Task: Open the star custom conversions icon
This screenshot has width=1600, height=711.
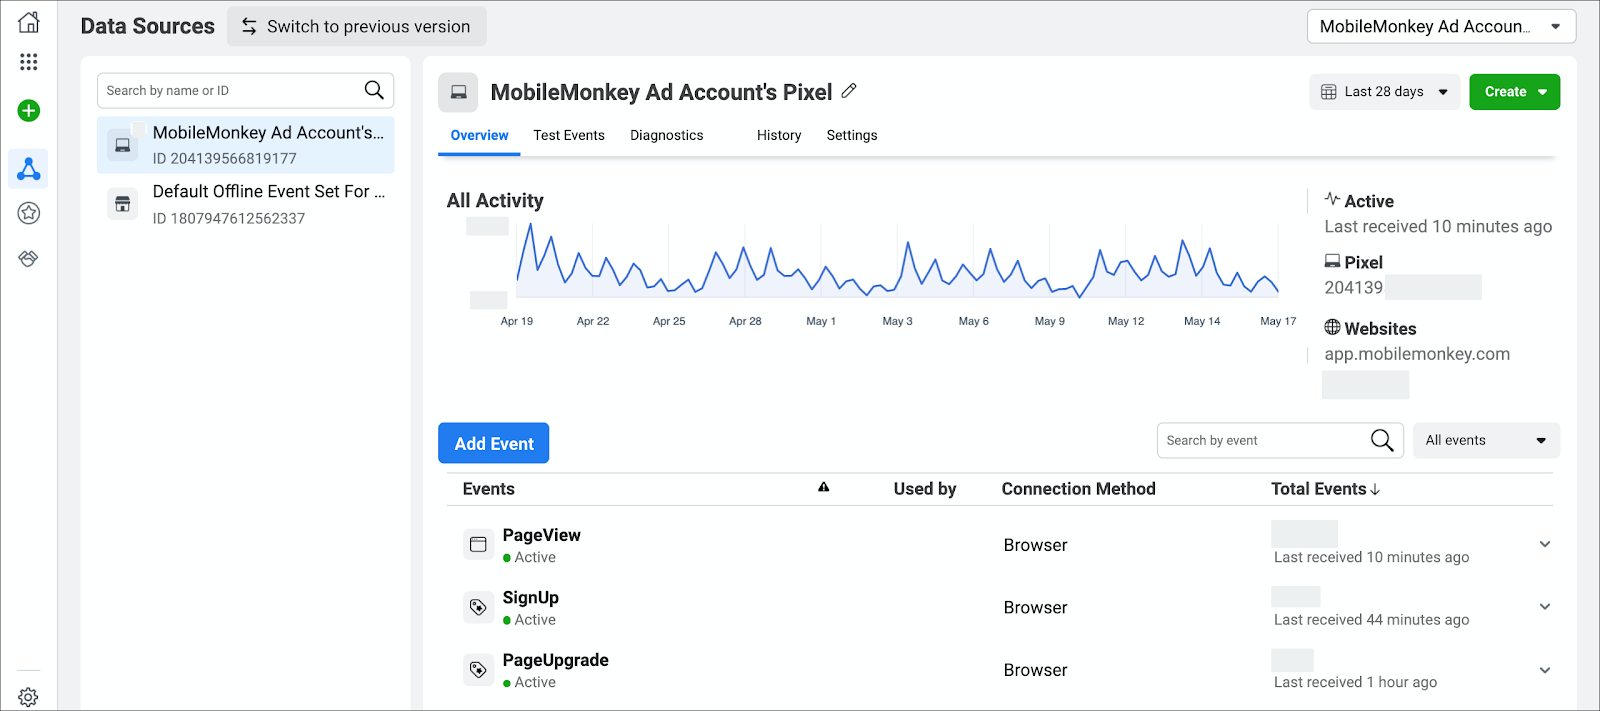Action: (x=29, y=213)
